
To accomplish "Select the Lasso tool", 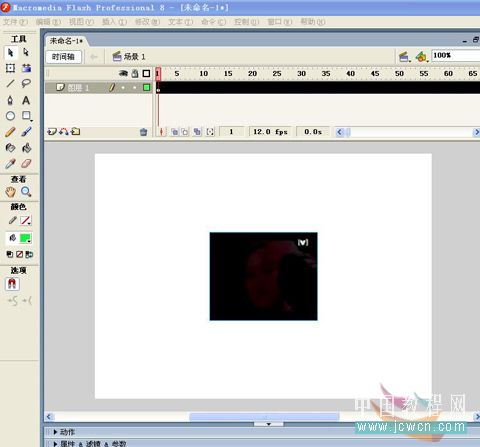I will coord(26,83).
